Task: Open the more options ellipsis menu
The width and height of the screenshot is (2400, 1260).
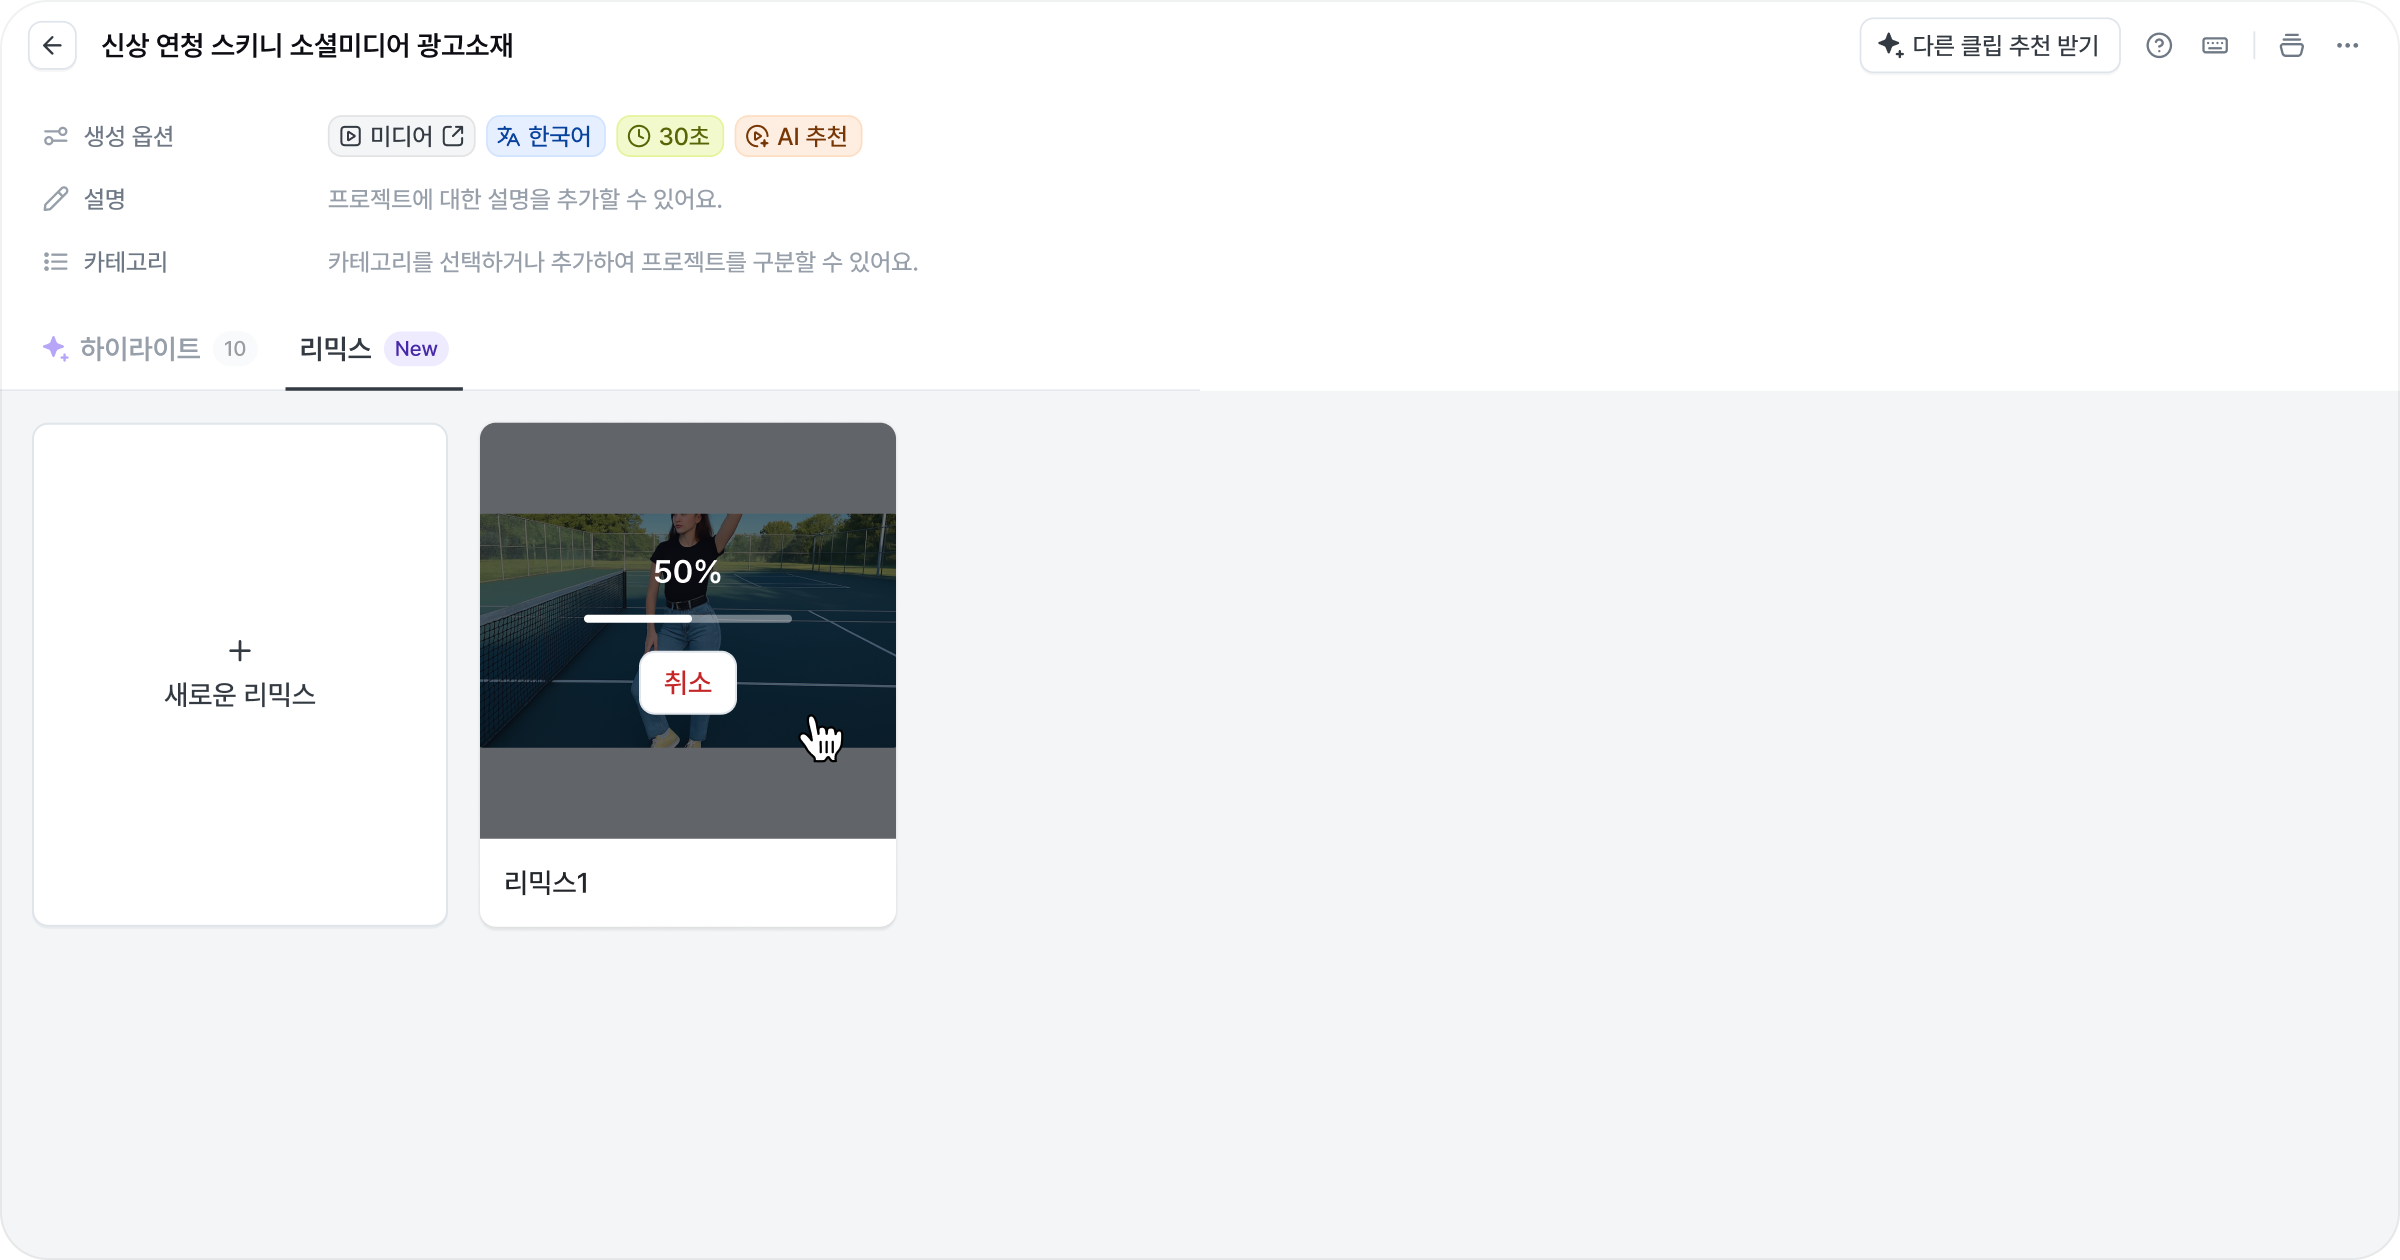Action: 2347,46
